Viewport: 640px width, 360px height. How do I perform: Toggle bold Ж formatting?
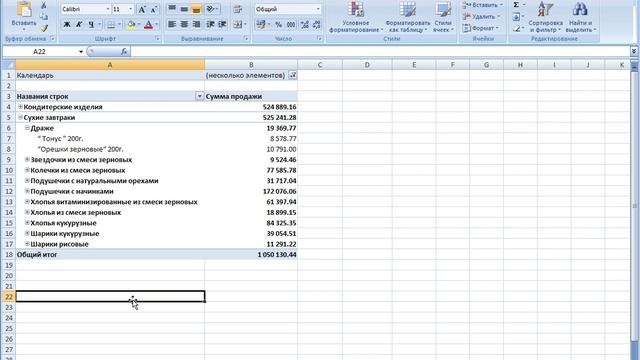pyautogui.click(x=67, y=25)
